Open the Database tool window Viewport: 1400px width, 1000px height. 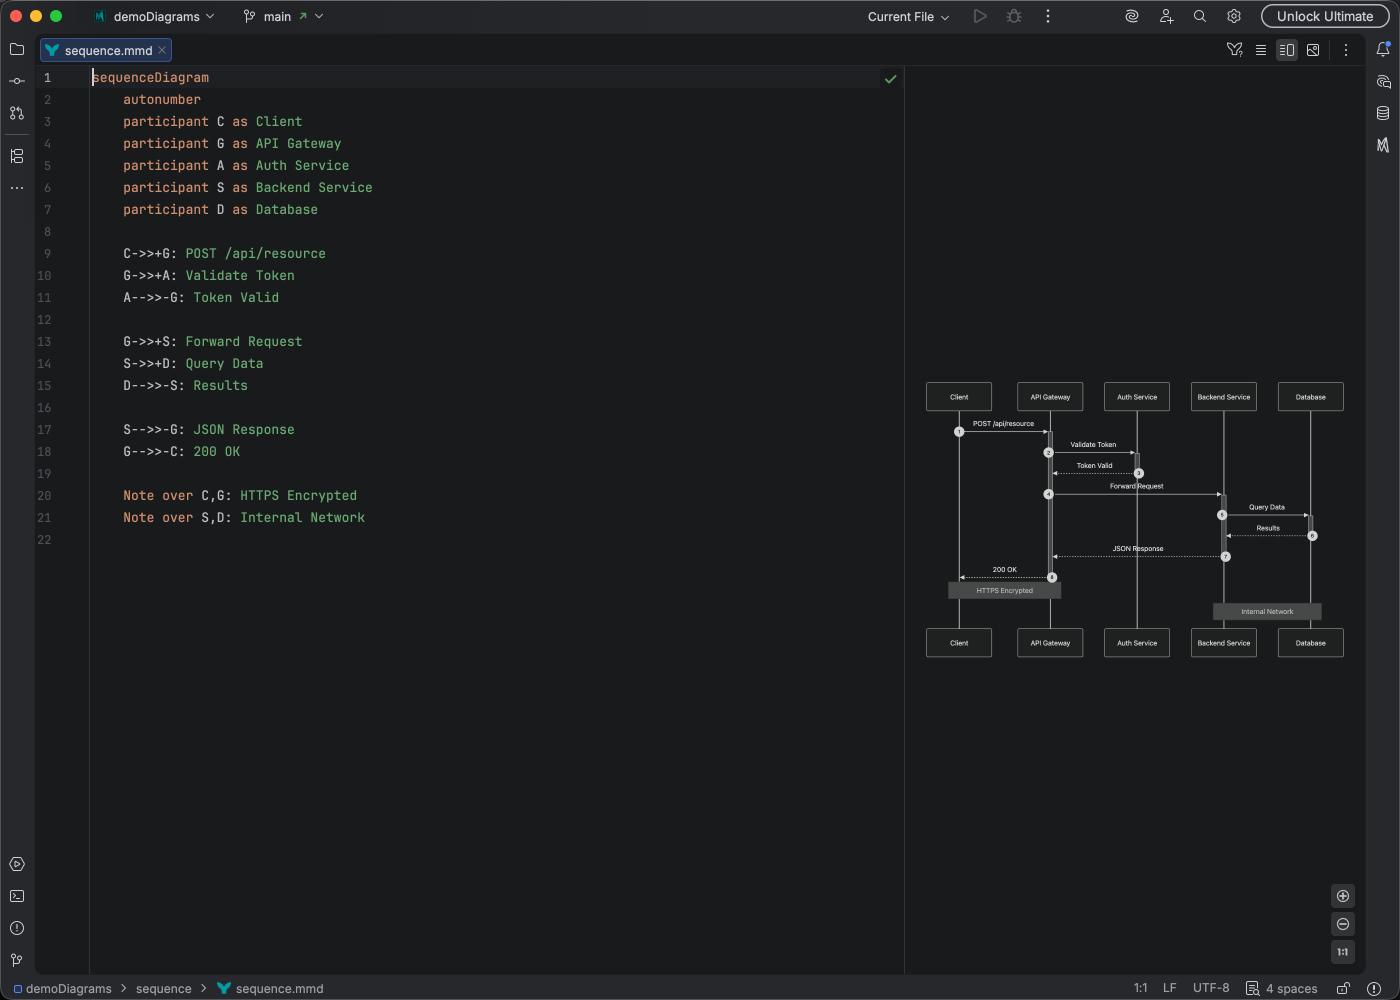[1384, 113]
